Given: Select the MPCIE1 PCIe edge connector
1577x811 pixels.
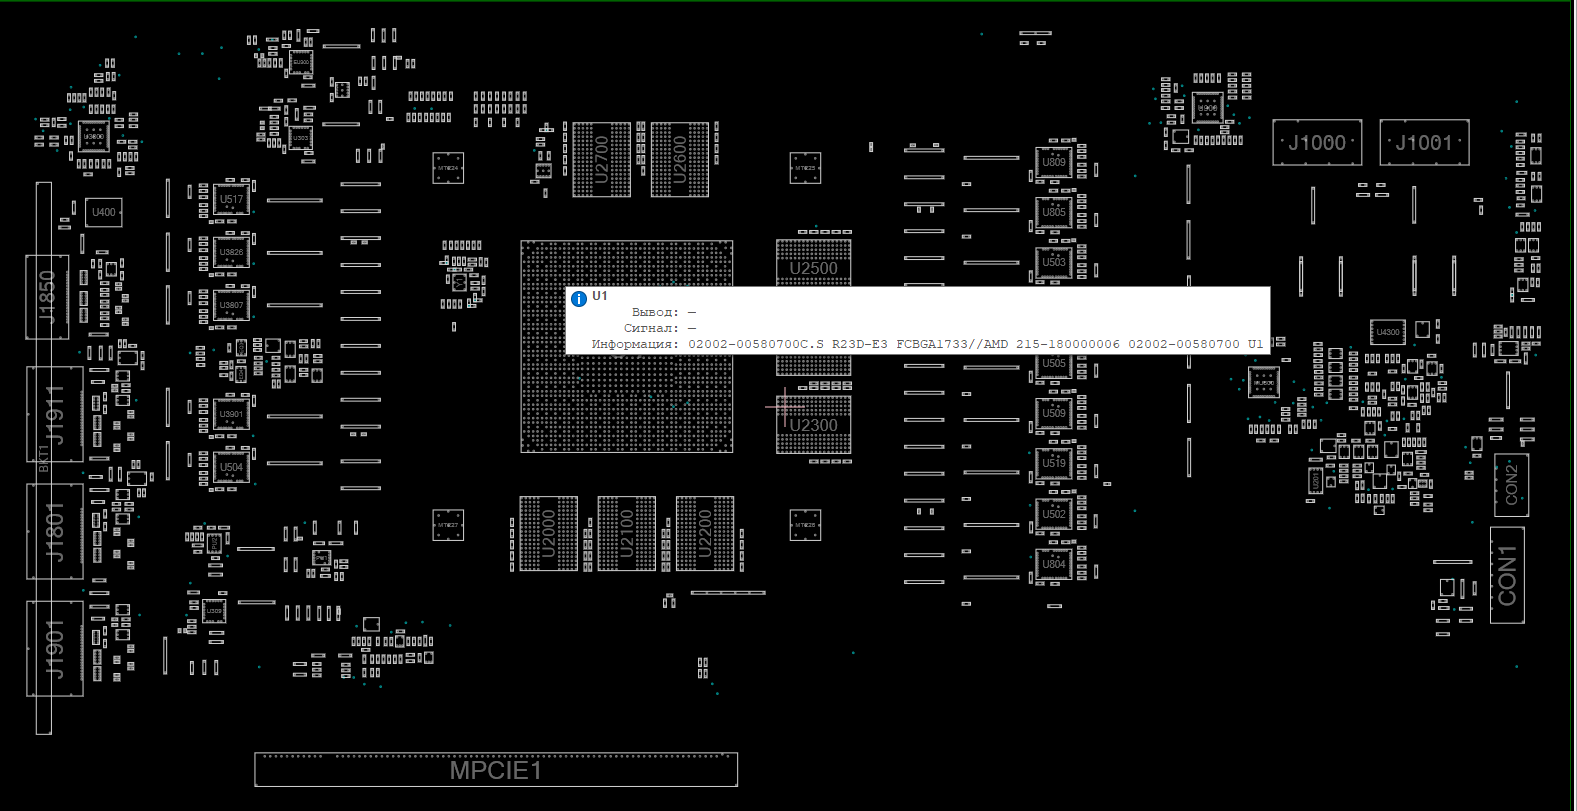Looking at the screenshot, I should [496, 770].
